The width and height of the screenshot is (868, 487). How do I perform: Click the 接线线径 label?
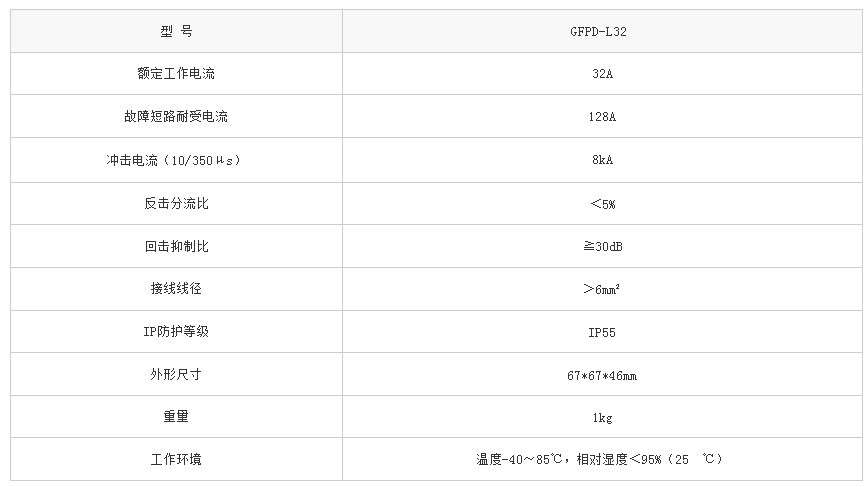176,289
